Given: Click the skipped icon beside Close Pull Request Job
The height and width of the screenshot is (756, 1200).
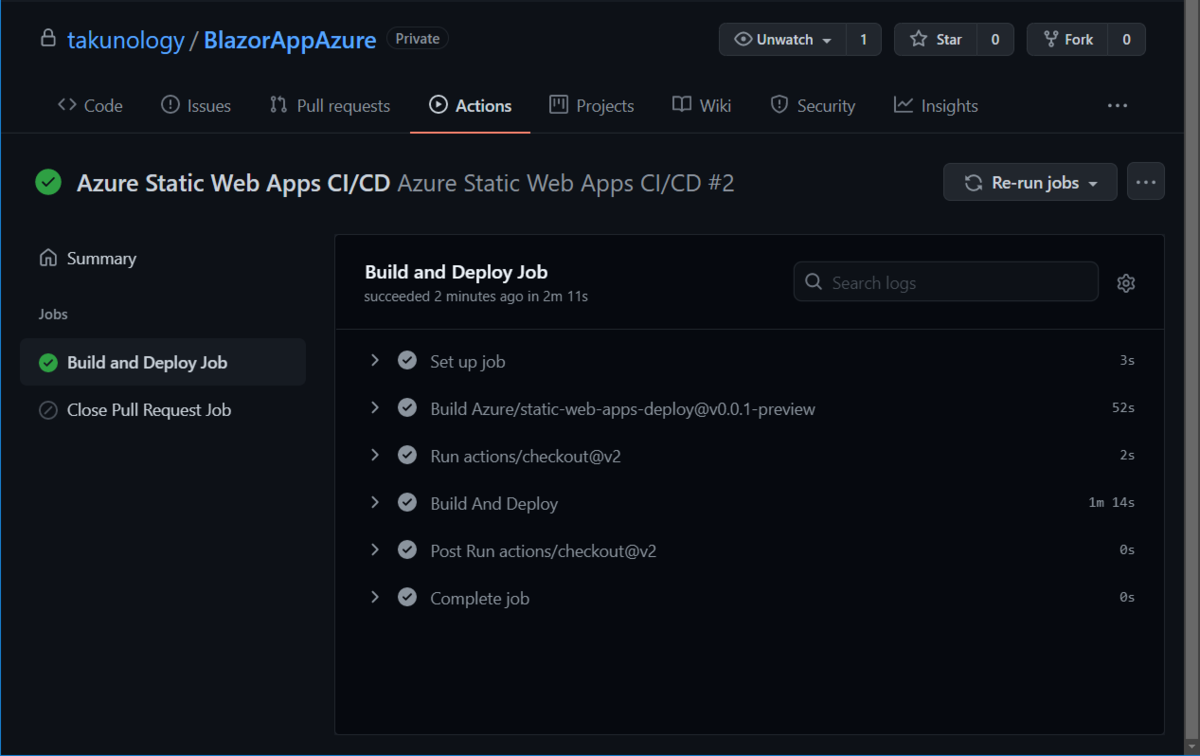Looking at the screenshot, I should point(48,410).
